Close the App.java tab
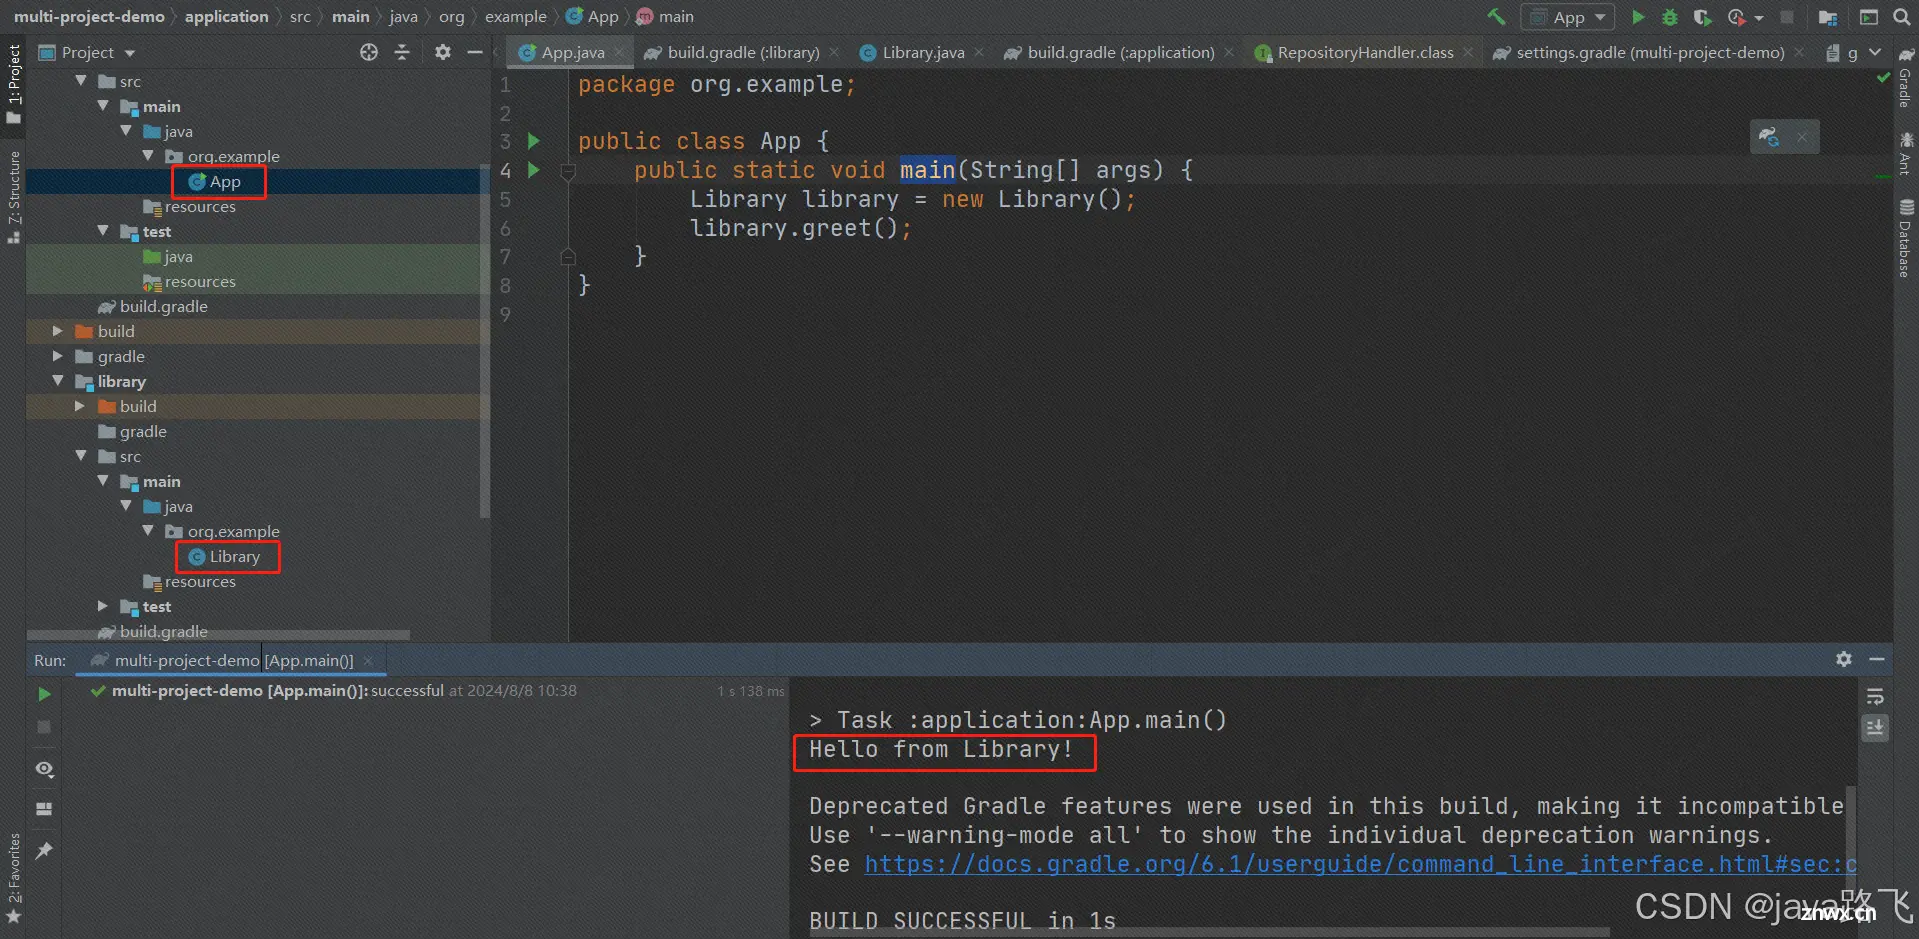 click(620, 52)
